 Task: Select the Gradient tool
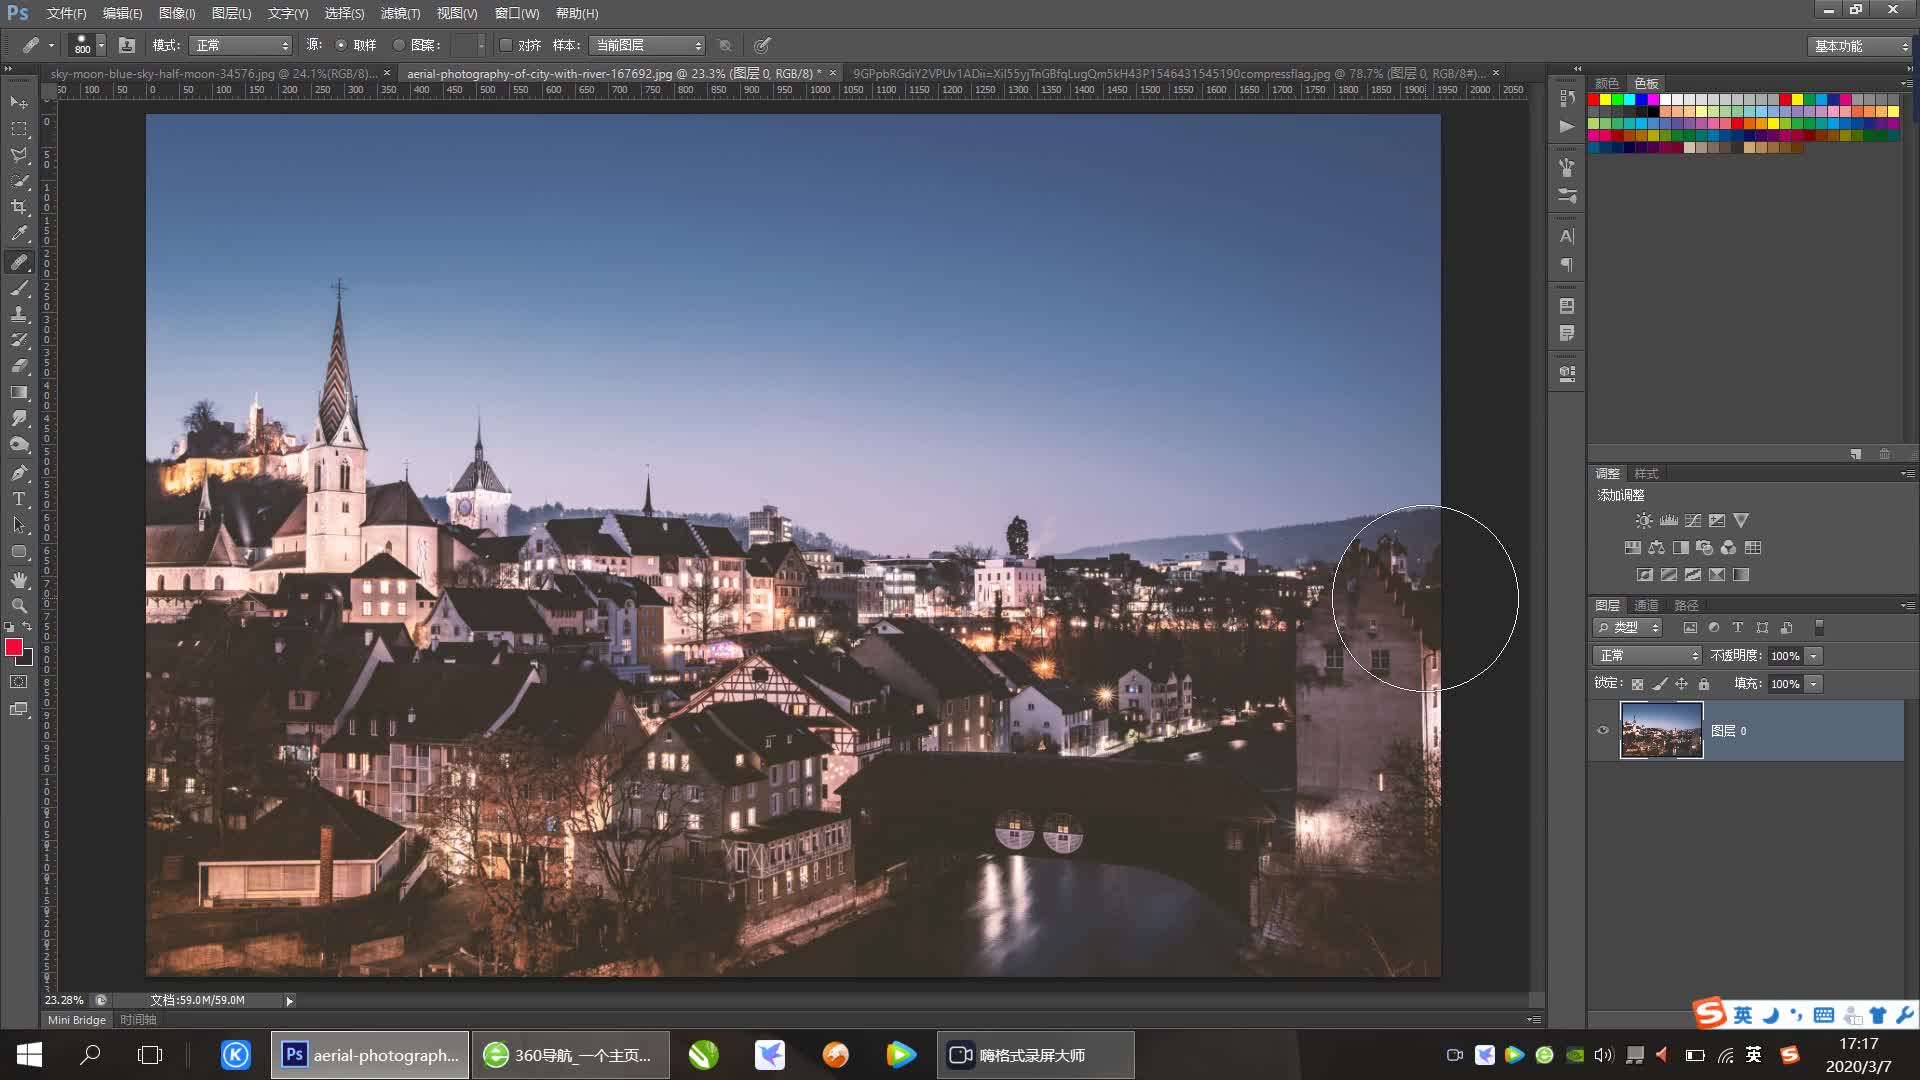coord(19,393)
